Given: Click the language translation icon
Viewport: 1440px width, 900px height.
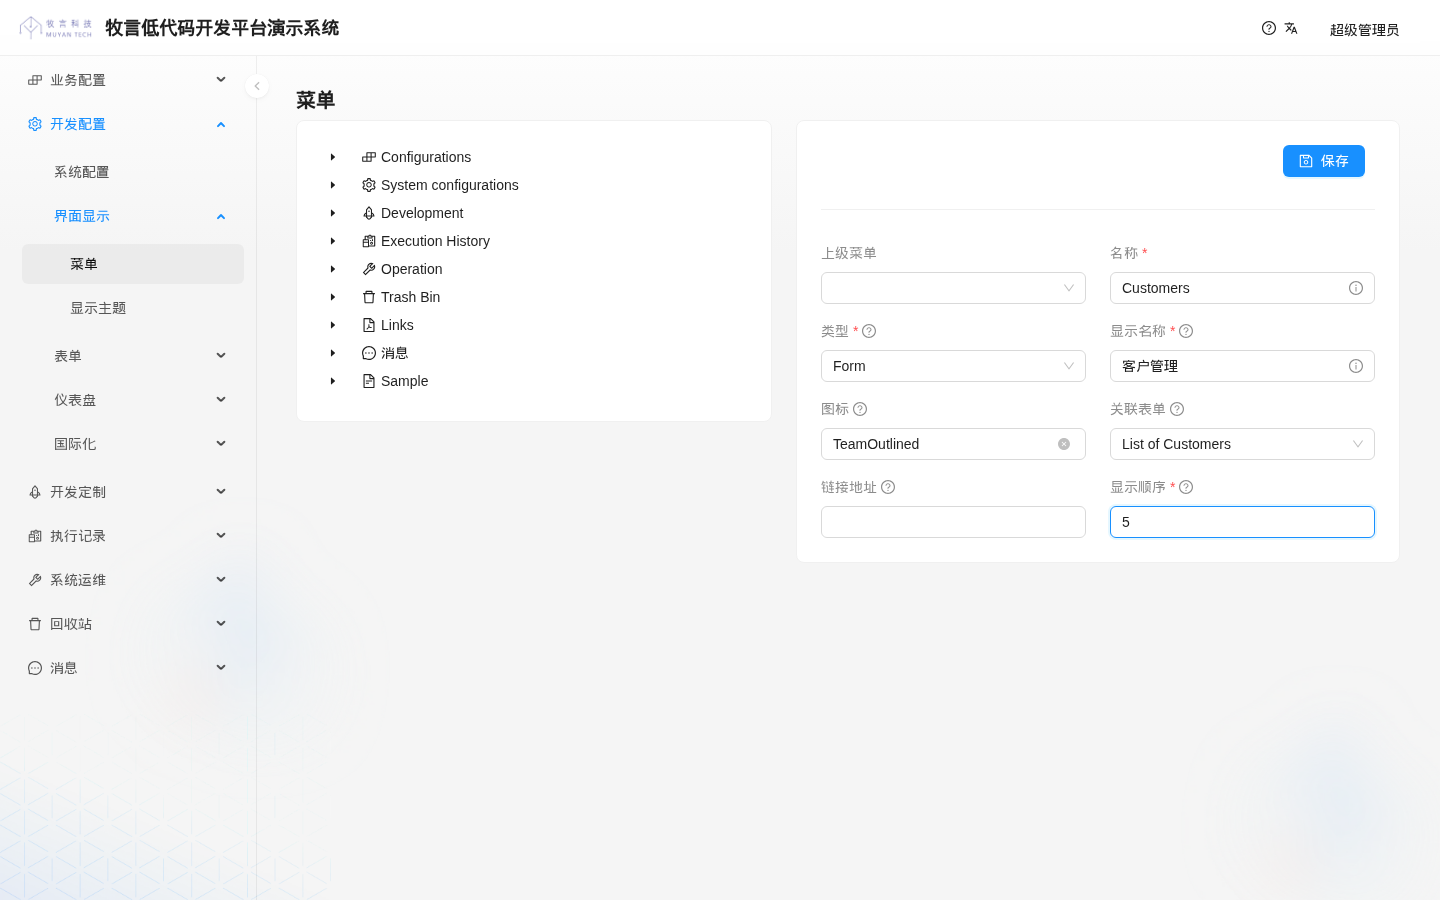Looking at the screenshot, I should pos(1291,28).
